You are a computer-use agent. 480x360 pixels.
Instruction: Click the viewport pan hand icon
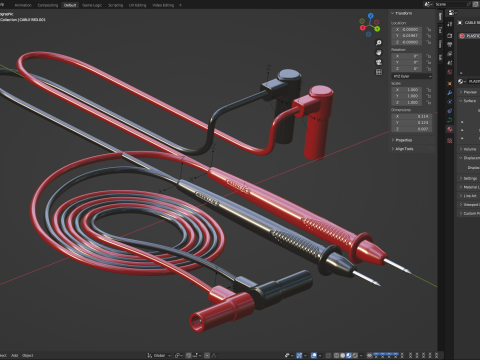click(379, 52)
